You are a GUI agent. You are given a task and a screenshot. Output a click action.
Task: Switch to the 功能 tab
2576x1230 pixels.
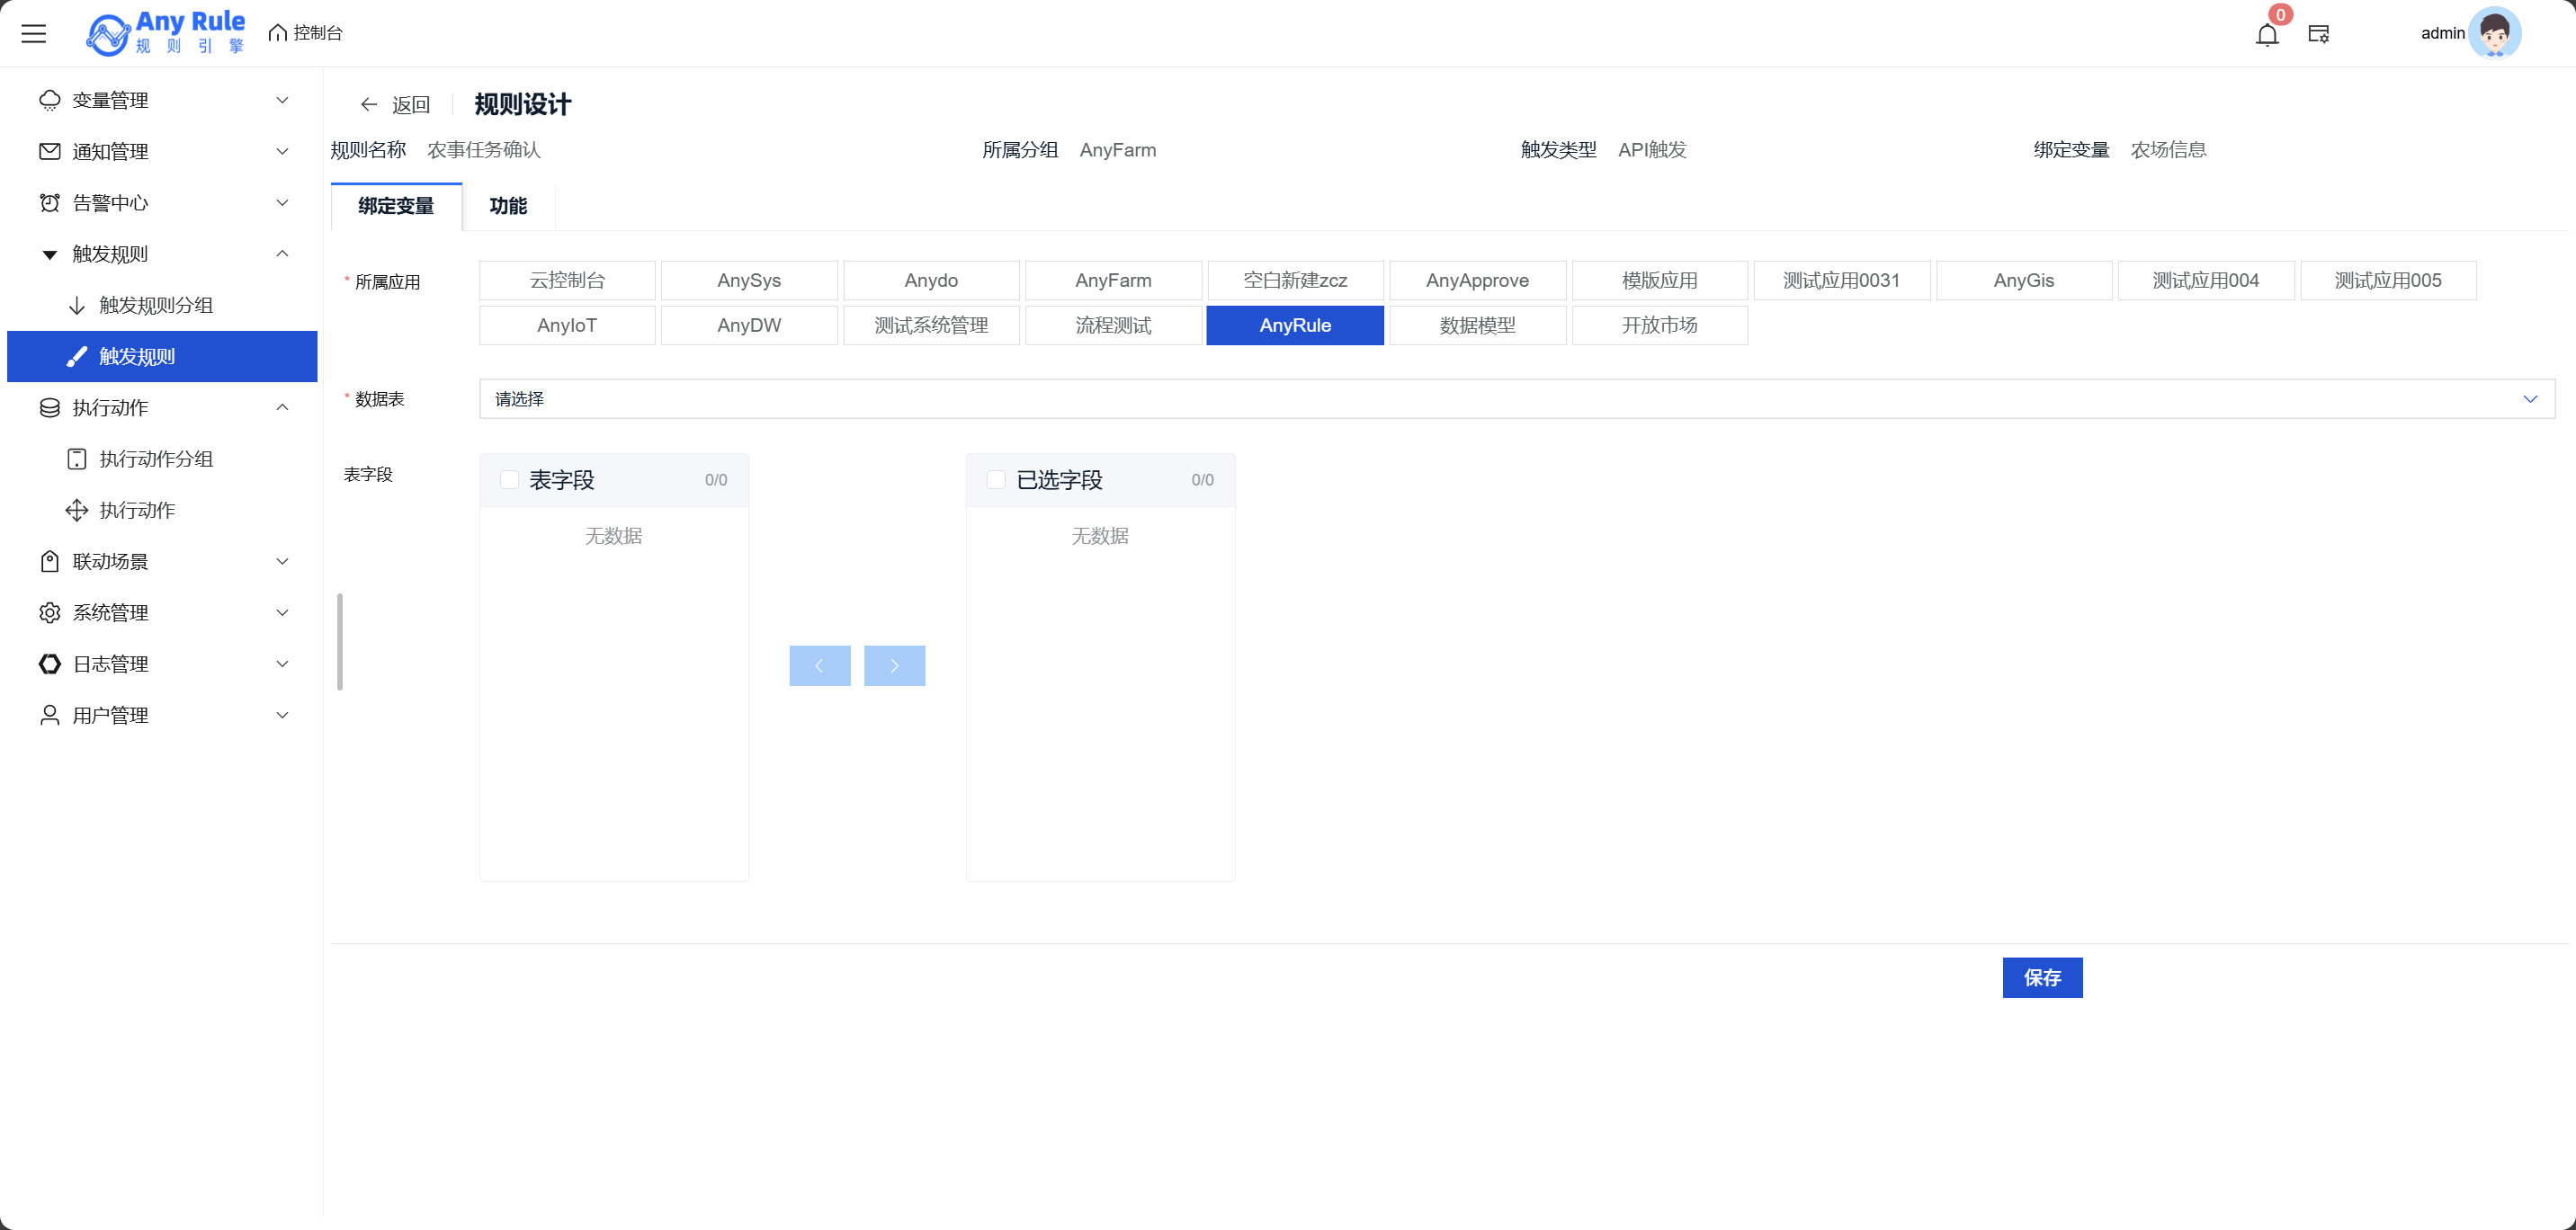(508, 206)
